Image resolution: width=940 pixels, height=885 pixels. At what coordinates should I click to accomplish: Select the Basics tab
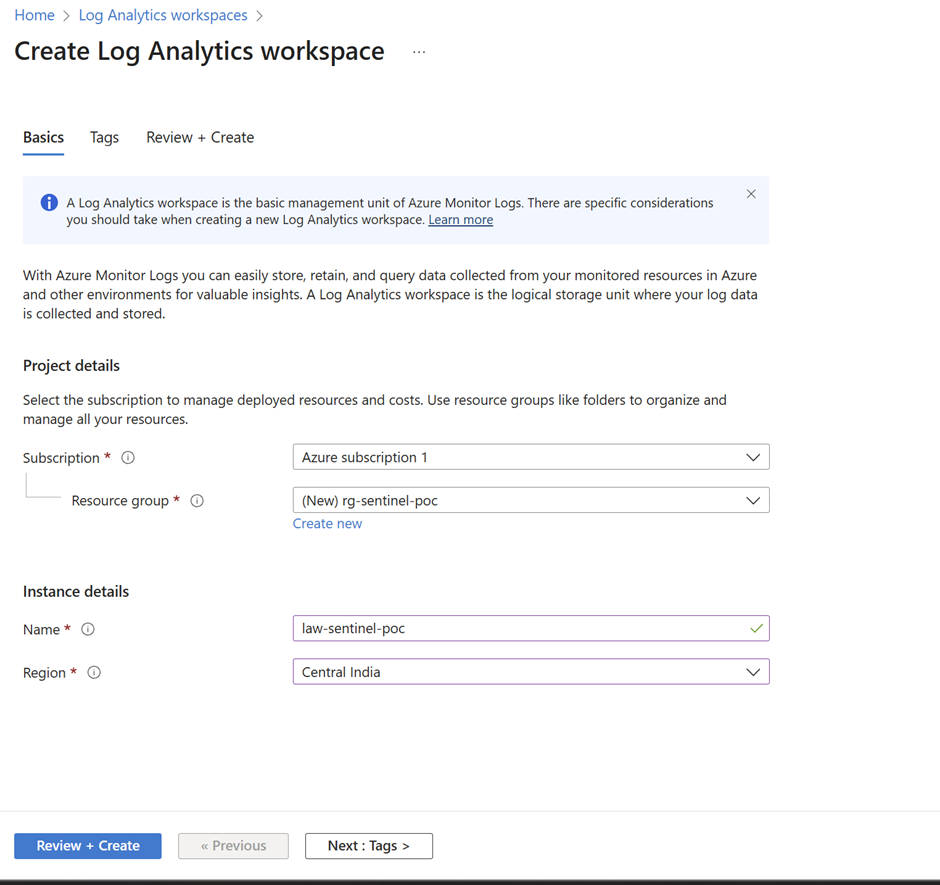point(43,138)
